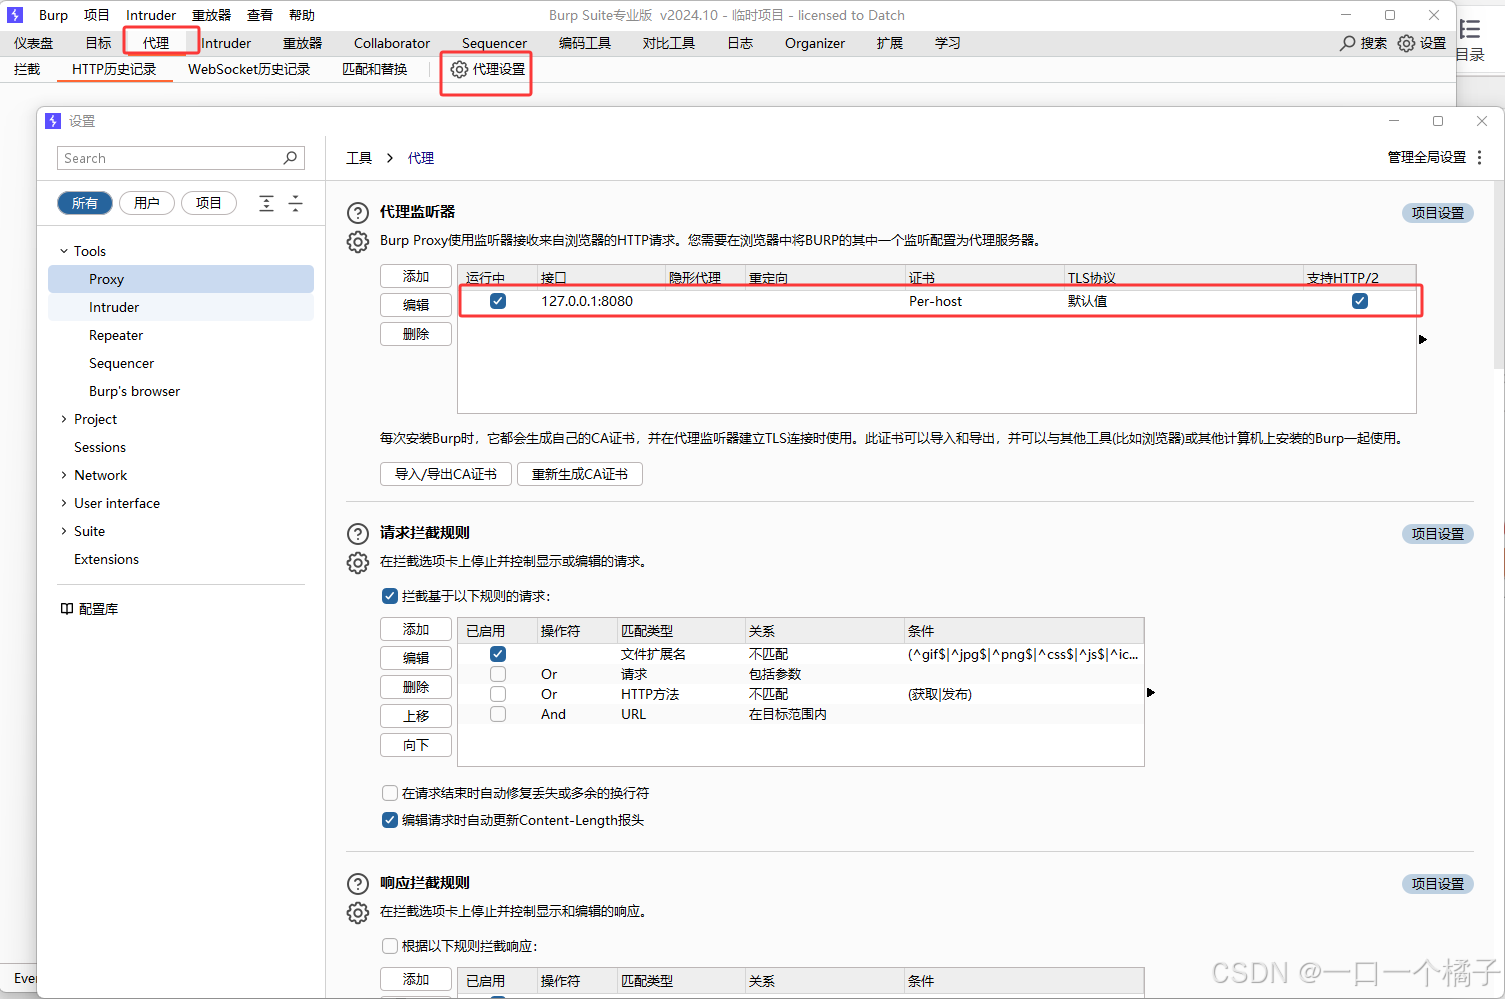Image resolution: width=1505 pixels, height=999 pixels.
Task: Open the WebSocket历史记录 sub-tab
Action: (249, 69)
